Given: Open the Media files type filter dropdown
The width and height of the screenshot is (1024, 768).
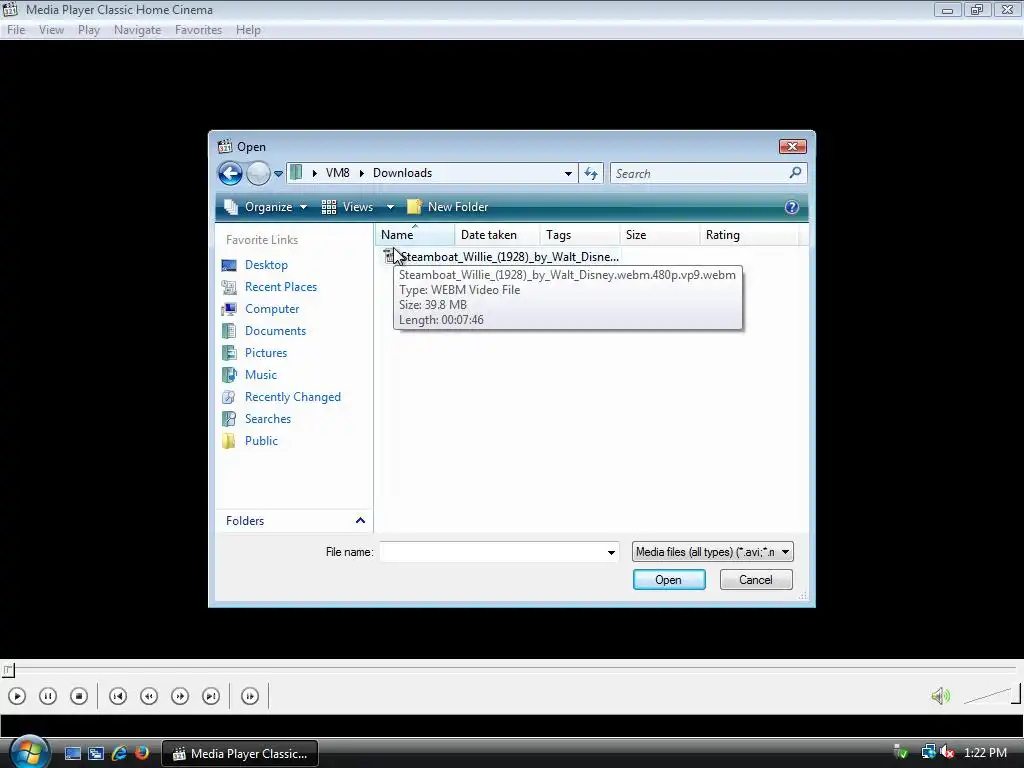Looking at the screenshot, I should click(712, 552).
